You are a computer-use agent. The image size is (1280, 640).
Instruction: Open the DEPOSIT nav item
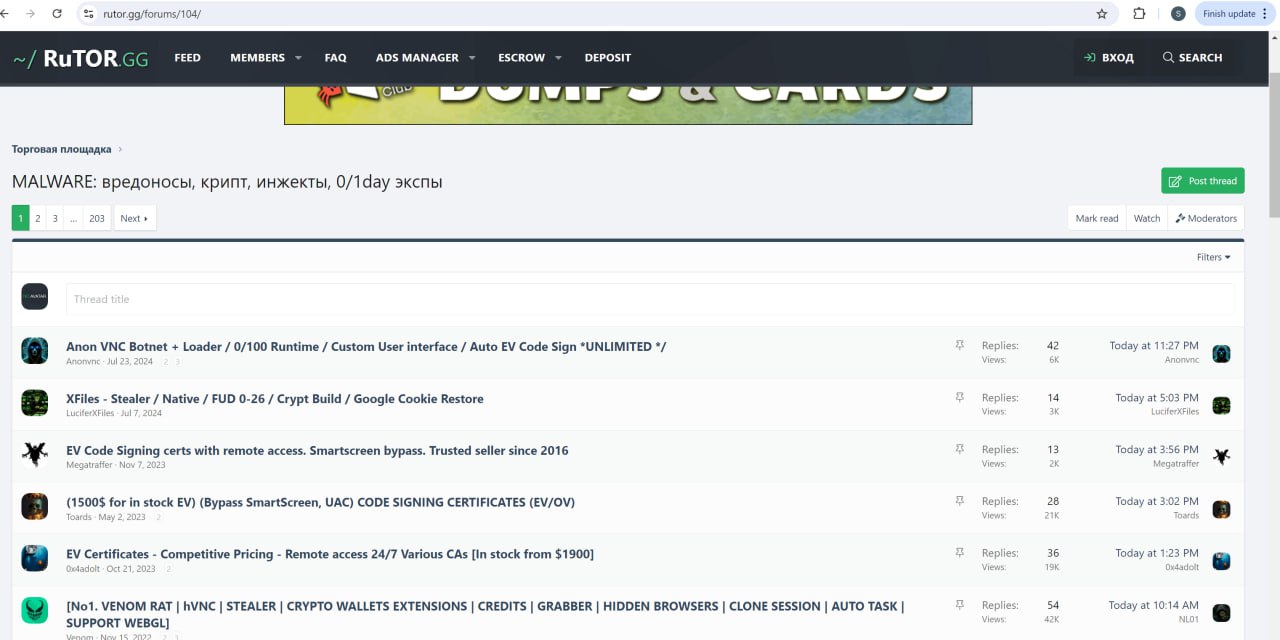[607, 58]
